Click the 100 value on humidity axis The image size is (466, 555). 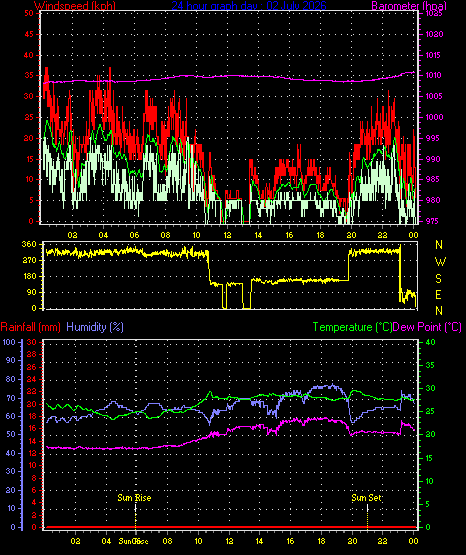pos(9,342)
